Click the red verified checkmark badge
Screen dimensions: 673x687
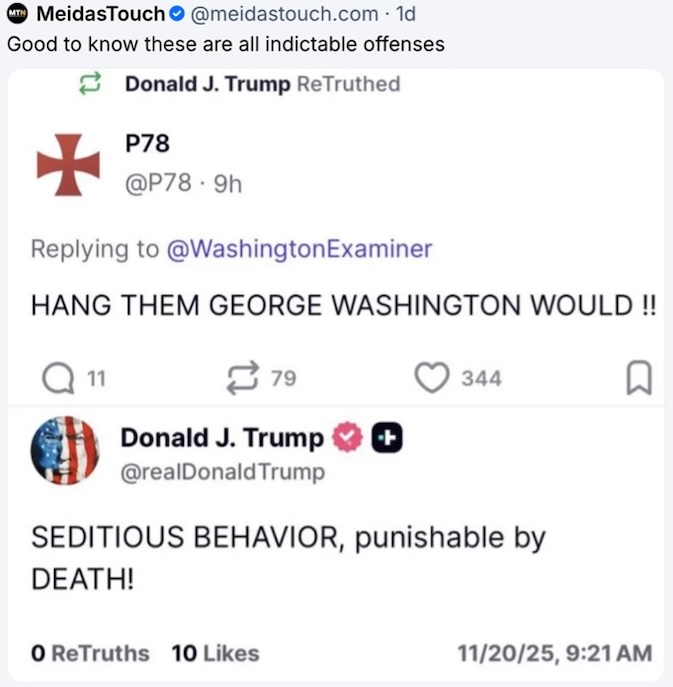(x=347, y=437)
